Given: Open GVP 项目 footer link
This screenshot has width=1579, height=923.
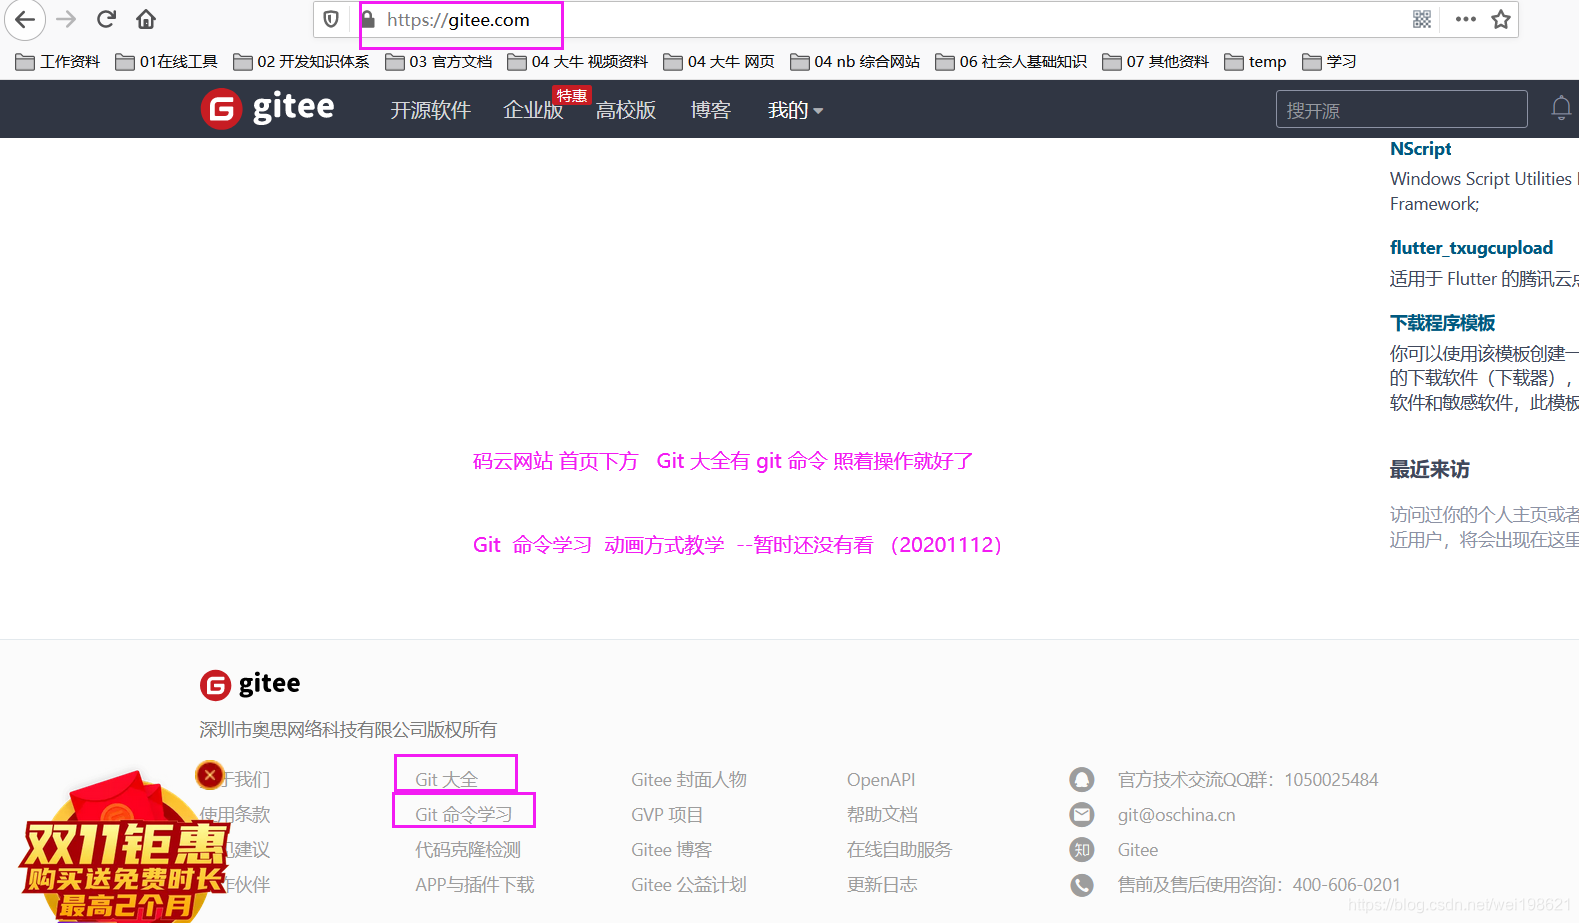Looking at the screenshot, I should (x=667, y=814).
